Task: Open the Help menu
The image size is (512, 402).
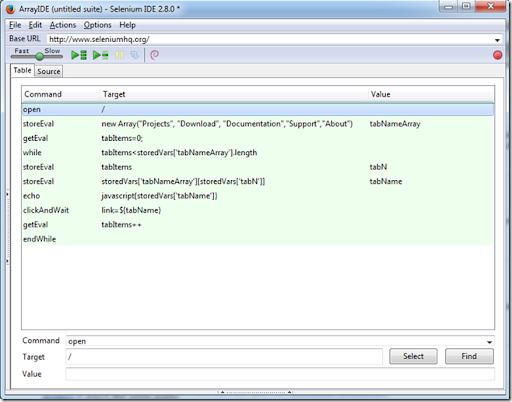Action: 127,25
